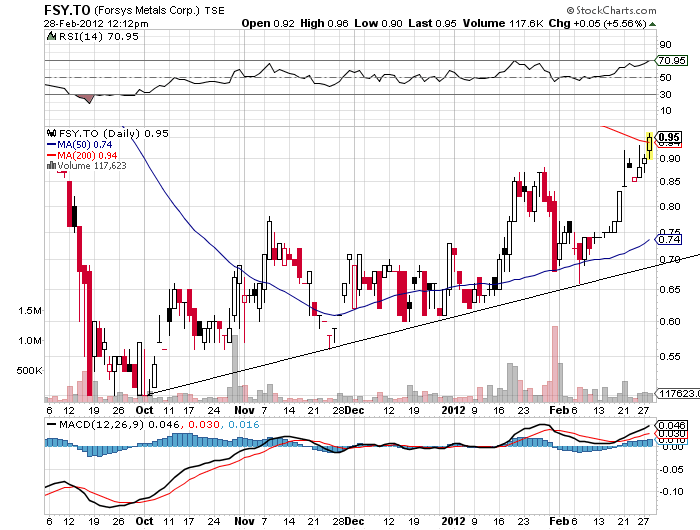
Task: Click the FSY.TO ticker symbol title
Action: pos(67,10)
